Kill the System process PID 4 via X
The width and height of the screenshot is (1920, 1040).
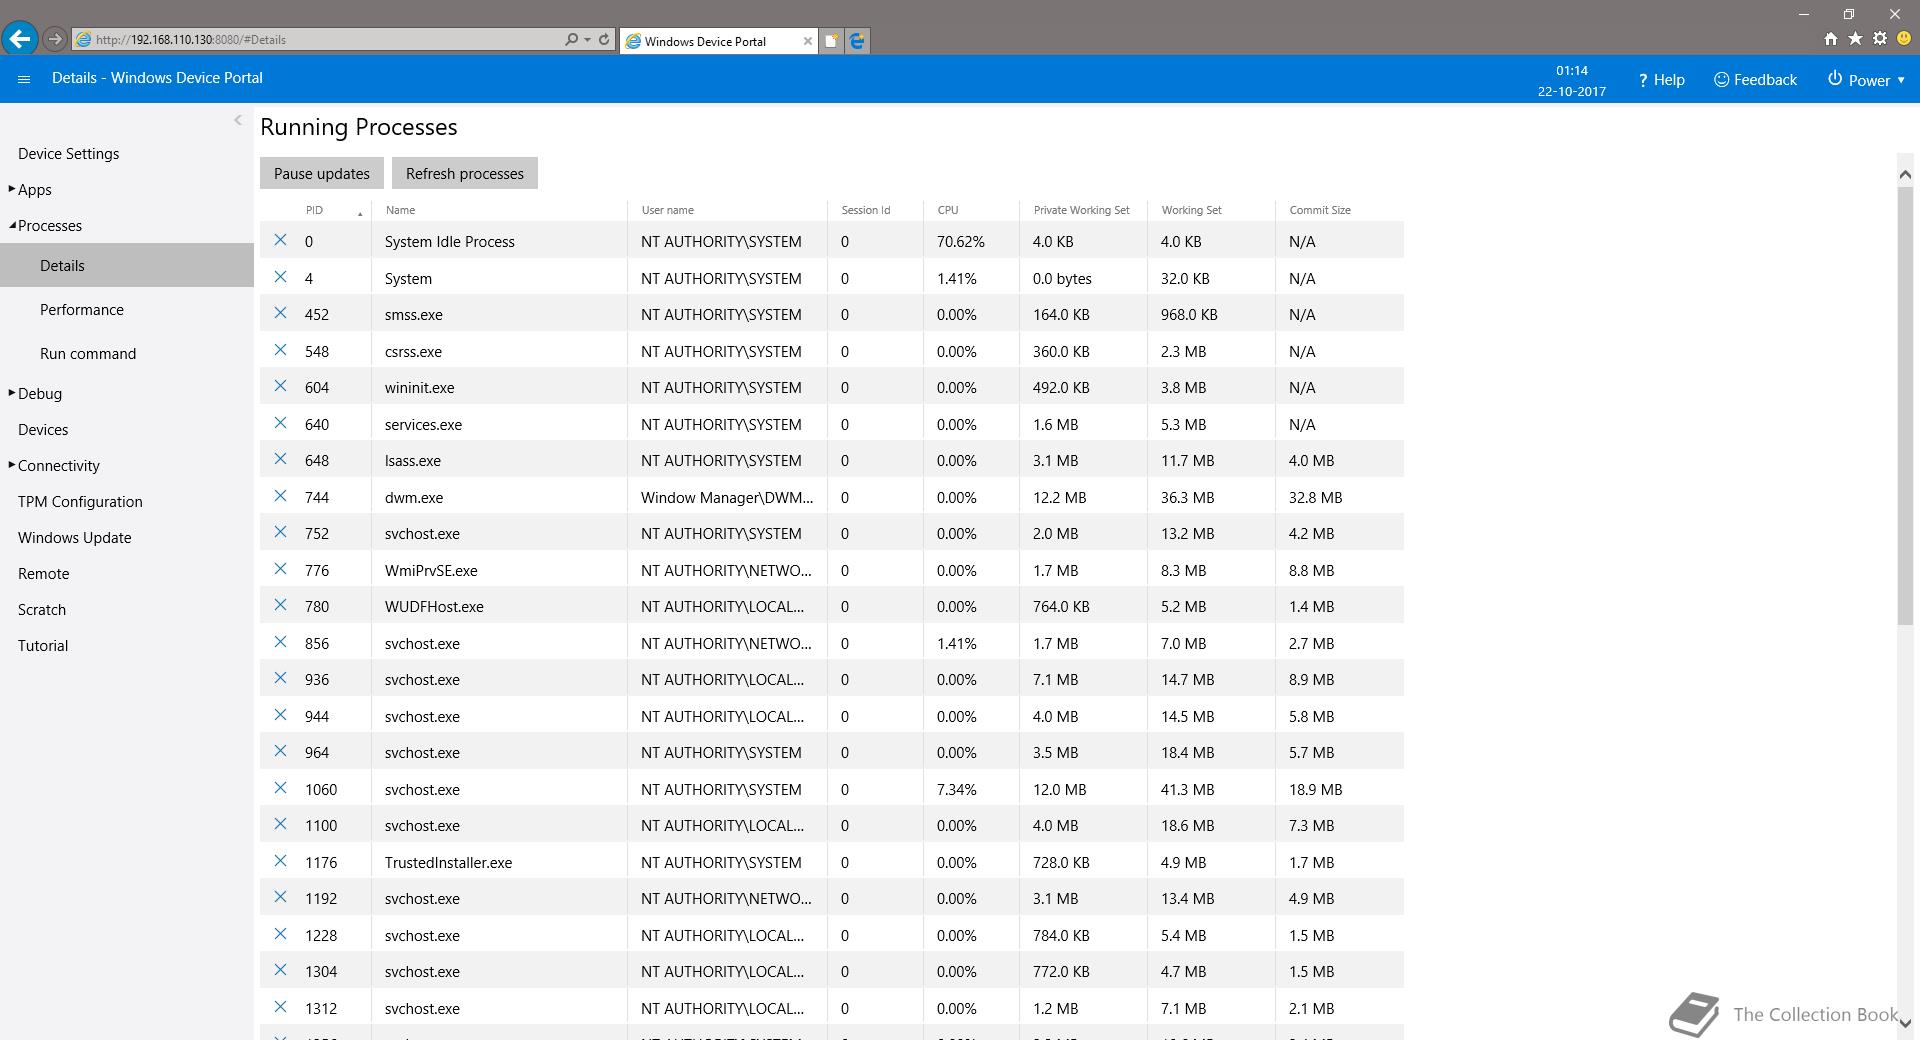(x=281, y=277)
